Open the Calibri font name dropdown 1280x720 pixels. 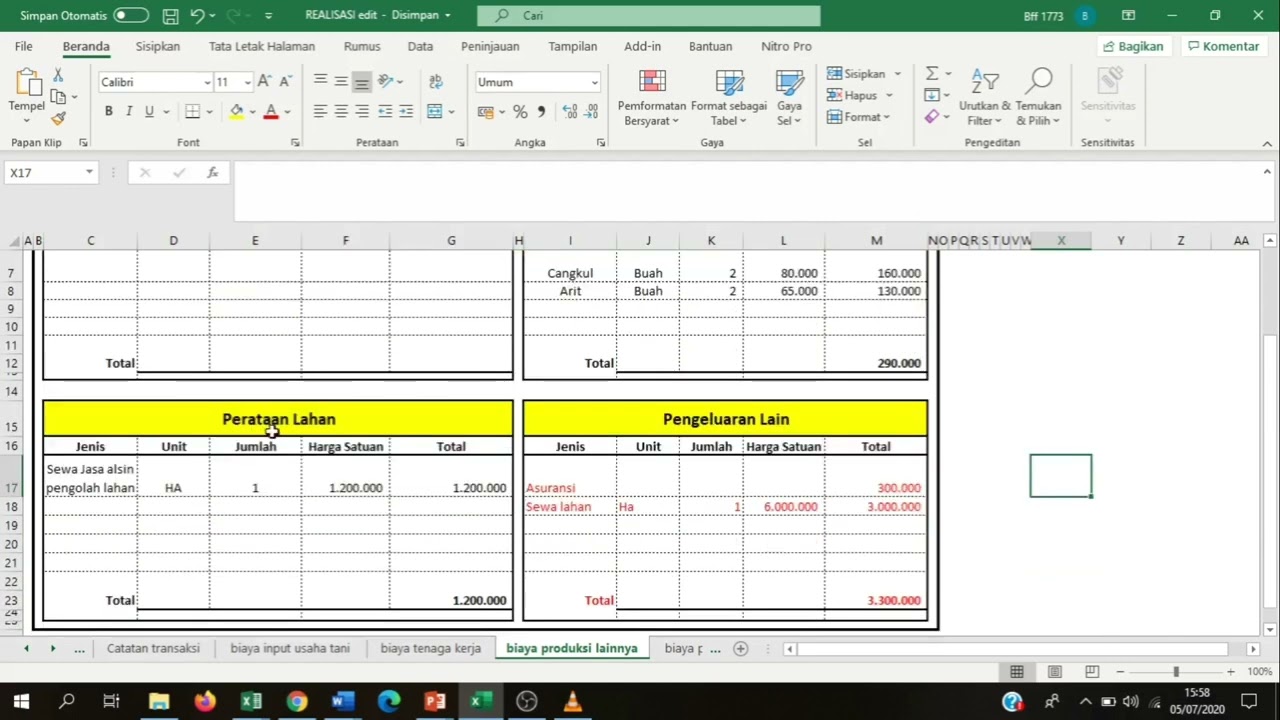click(x=207, y=82)
